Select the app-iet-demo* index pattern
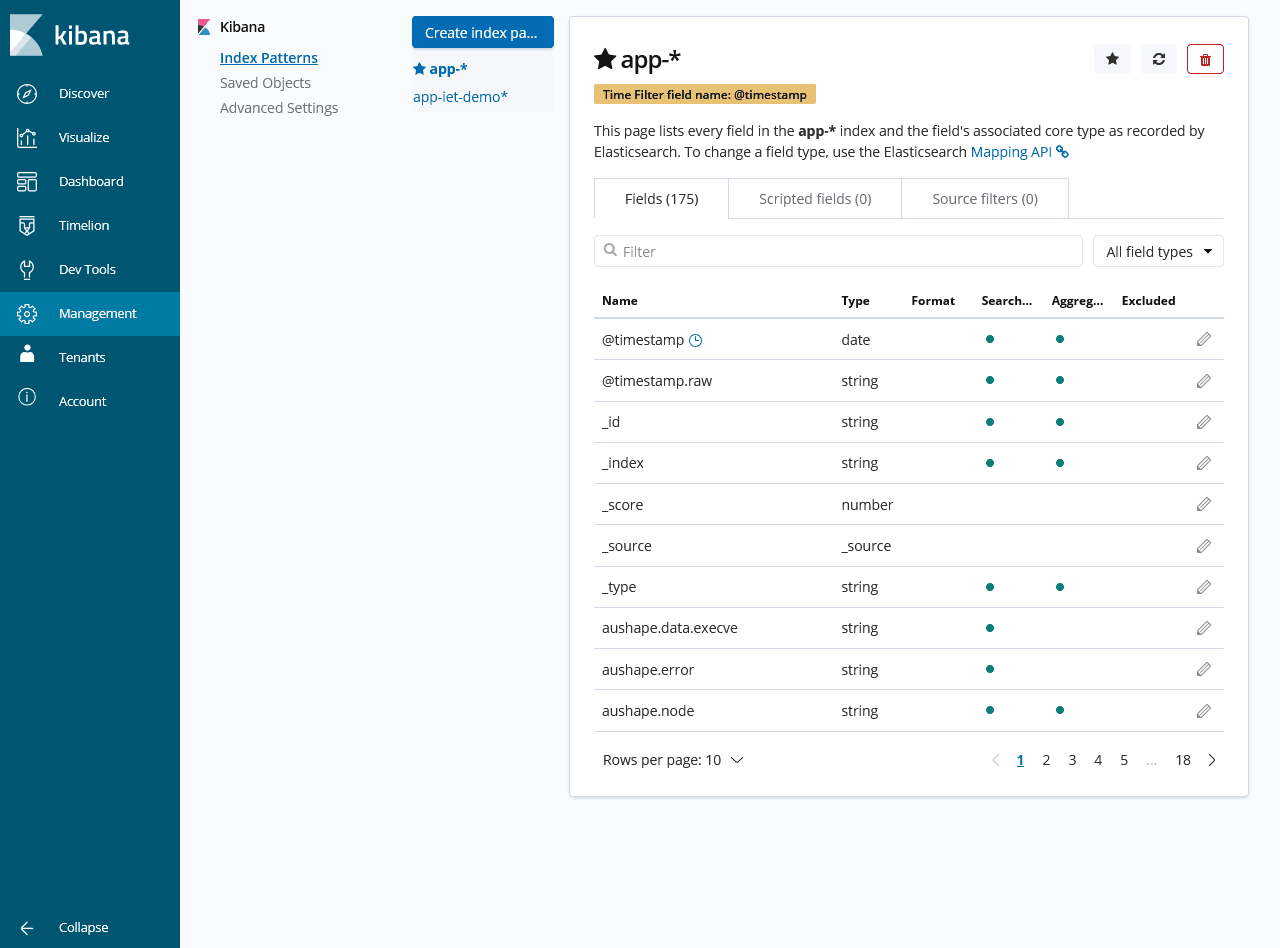This screenshot has width=1280, height=948. pos(460,97)
